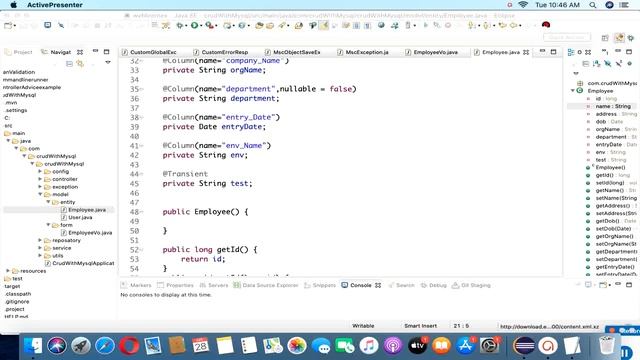Screen dimensions: 640x360
Task: Expand the controller folder
Action: [40, 179]
